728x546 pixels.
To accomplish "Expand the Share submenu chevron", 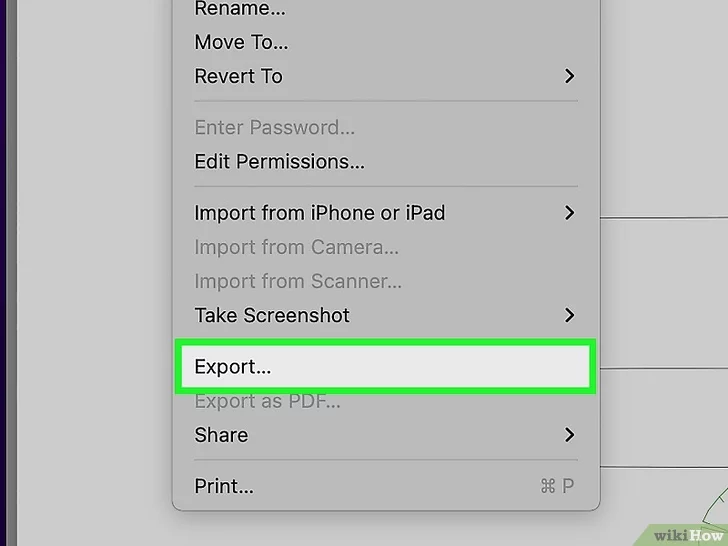I will pos(569,435).
